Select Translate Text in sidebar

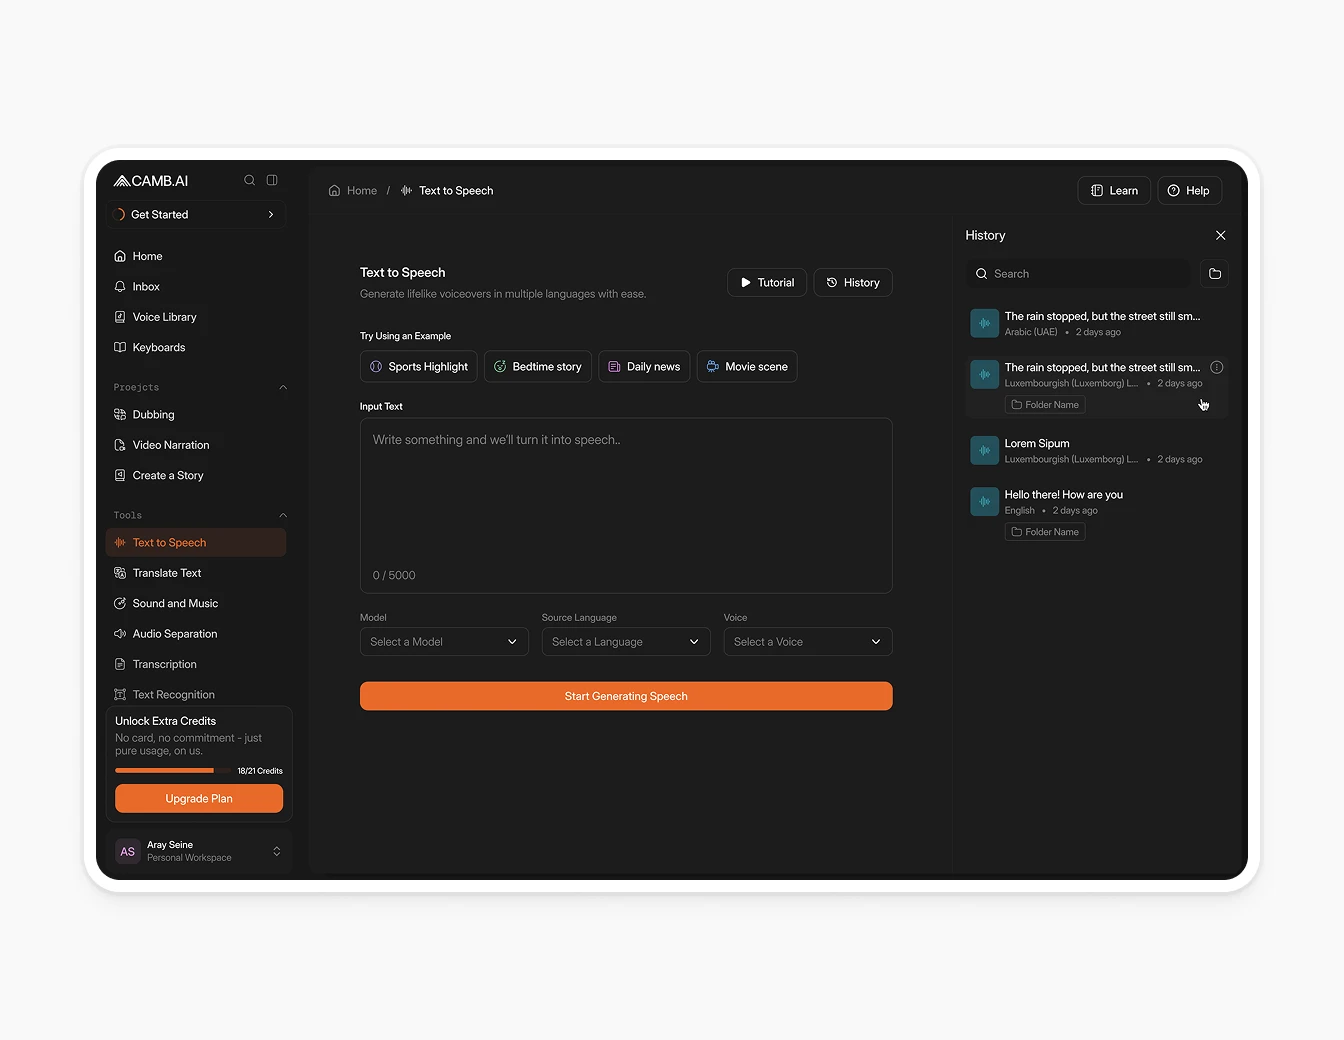[167, 573]
